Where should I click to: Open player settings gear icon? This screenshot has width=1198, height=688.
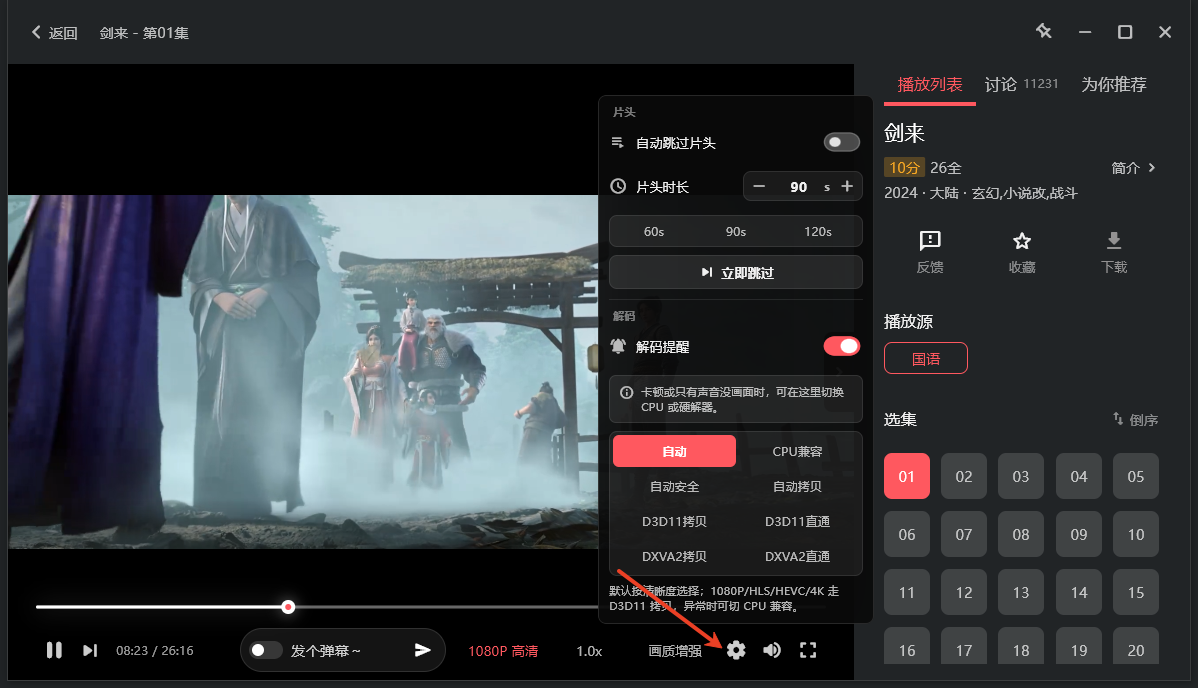pos(736,651)
